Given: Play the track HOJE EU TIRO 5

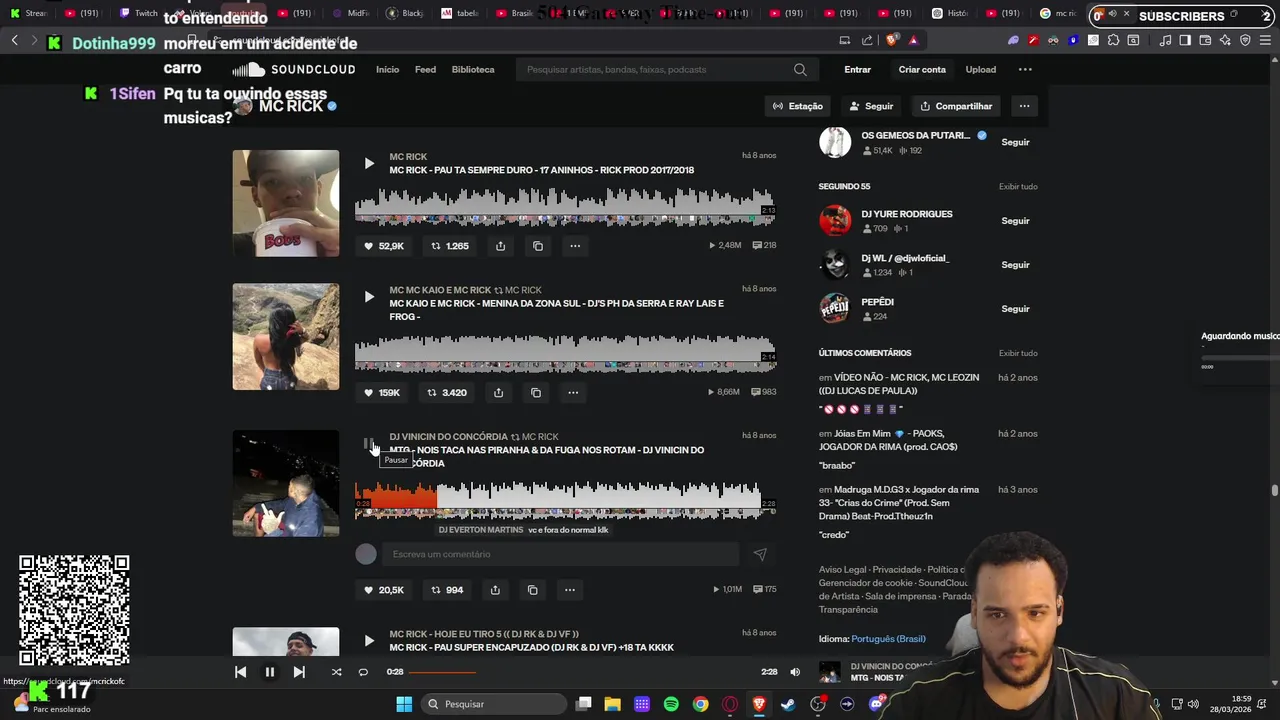Looking at the screenshot, I should click(x=369, y=640).
